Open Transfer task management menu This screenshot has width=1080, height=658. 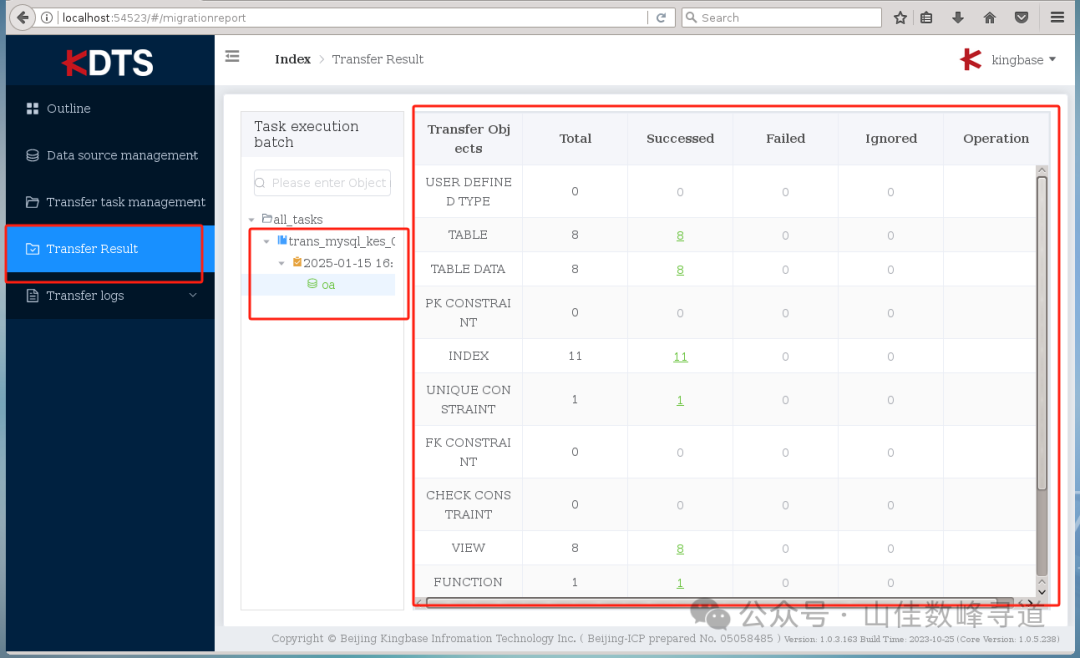pos(110,202)
